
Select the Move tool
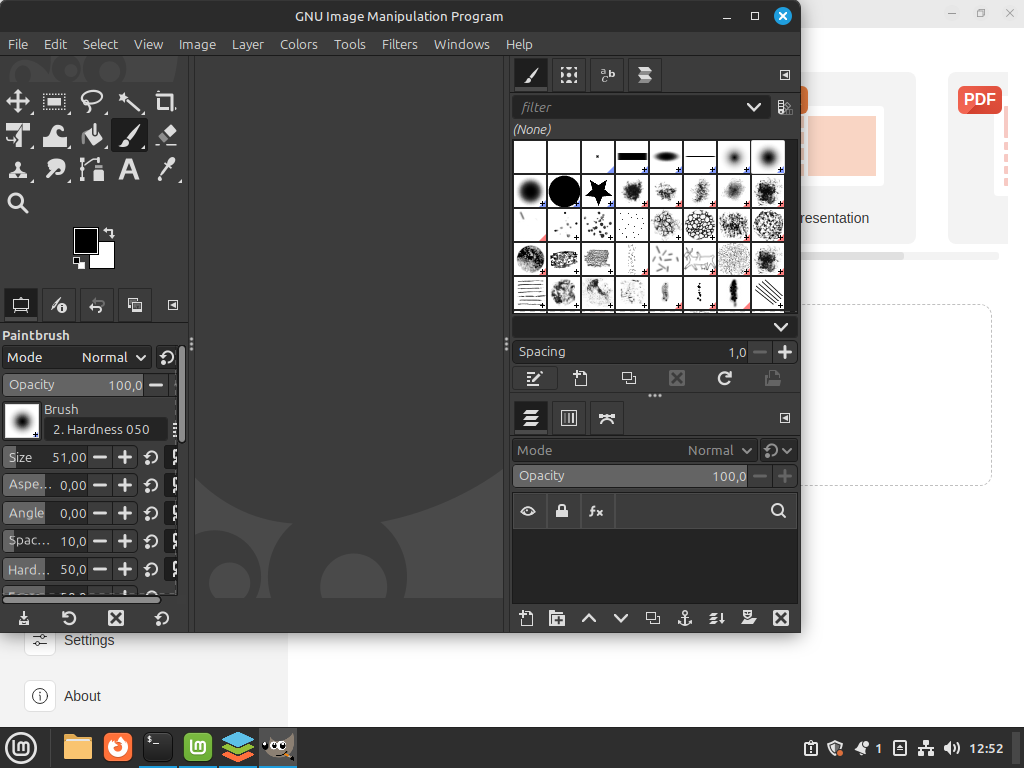pos(18,101)
